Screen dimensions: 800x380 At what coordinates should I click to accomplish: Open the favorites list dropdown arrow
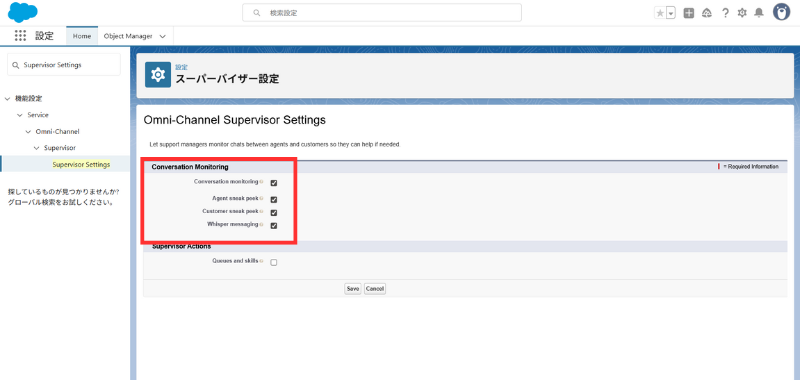point(671,13)
